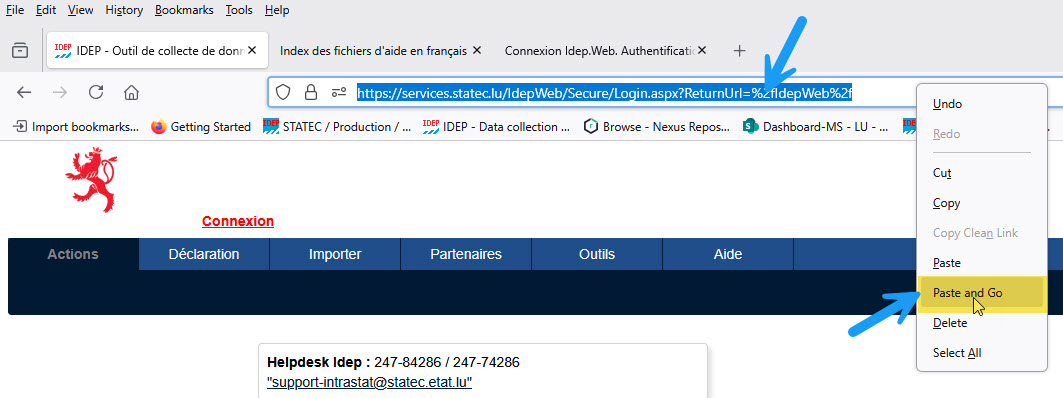The width and height of the screenshot is (1063, 398).
Task: Open the Tools menu
Action: tap(239, 10)
